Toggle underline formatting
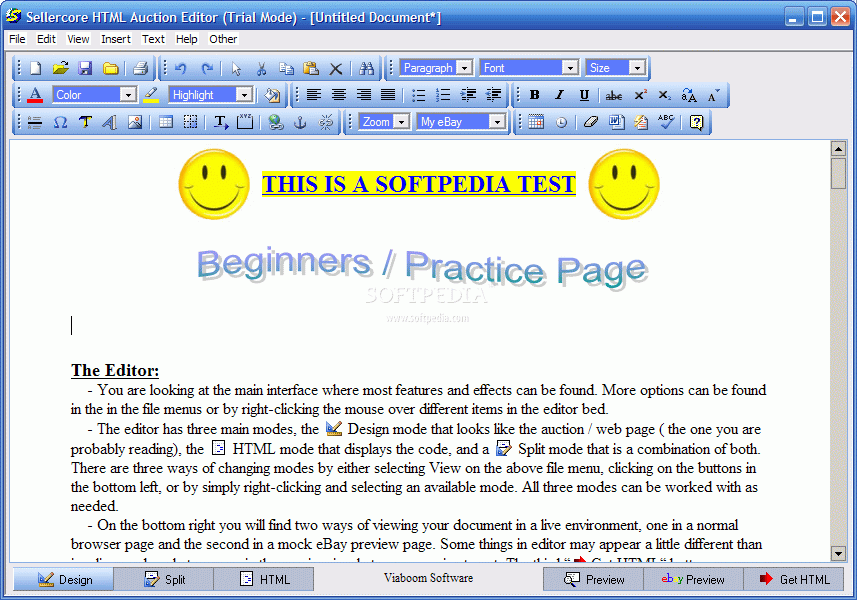The image size is (857, 600). click(584, 95)
